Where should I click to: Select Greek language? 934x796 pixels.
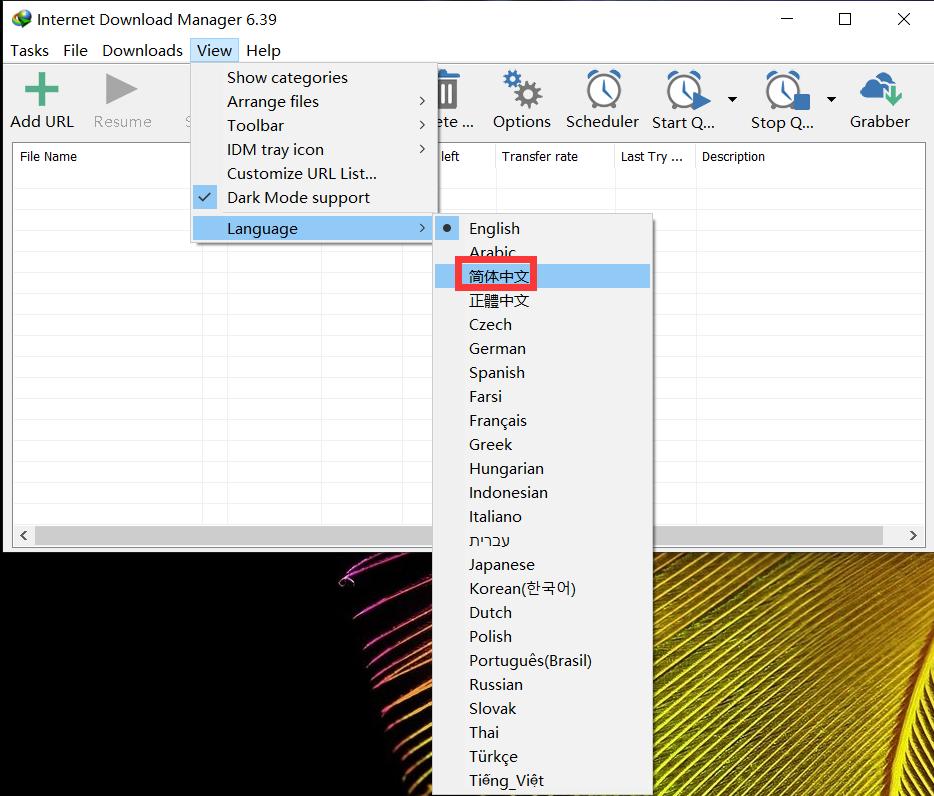point(542,444)
